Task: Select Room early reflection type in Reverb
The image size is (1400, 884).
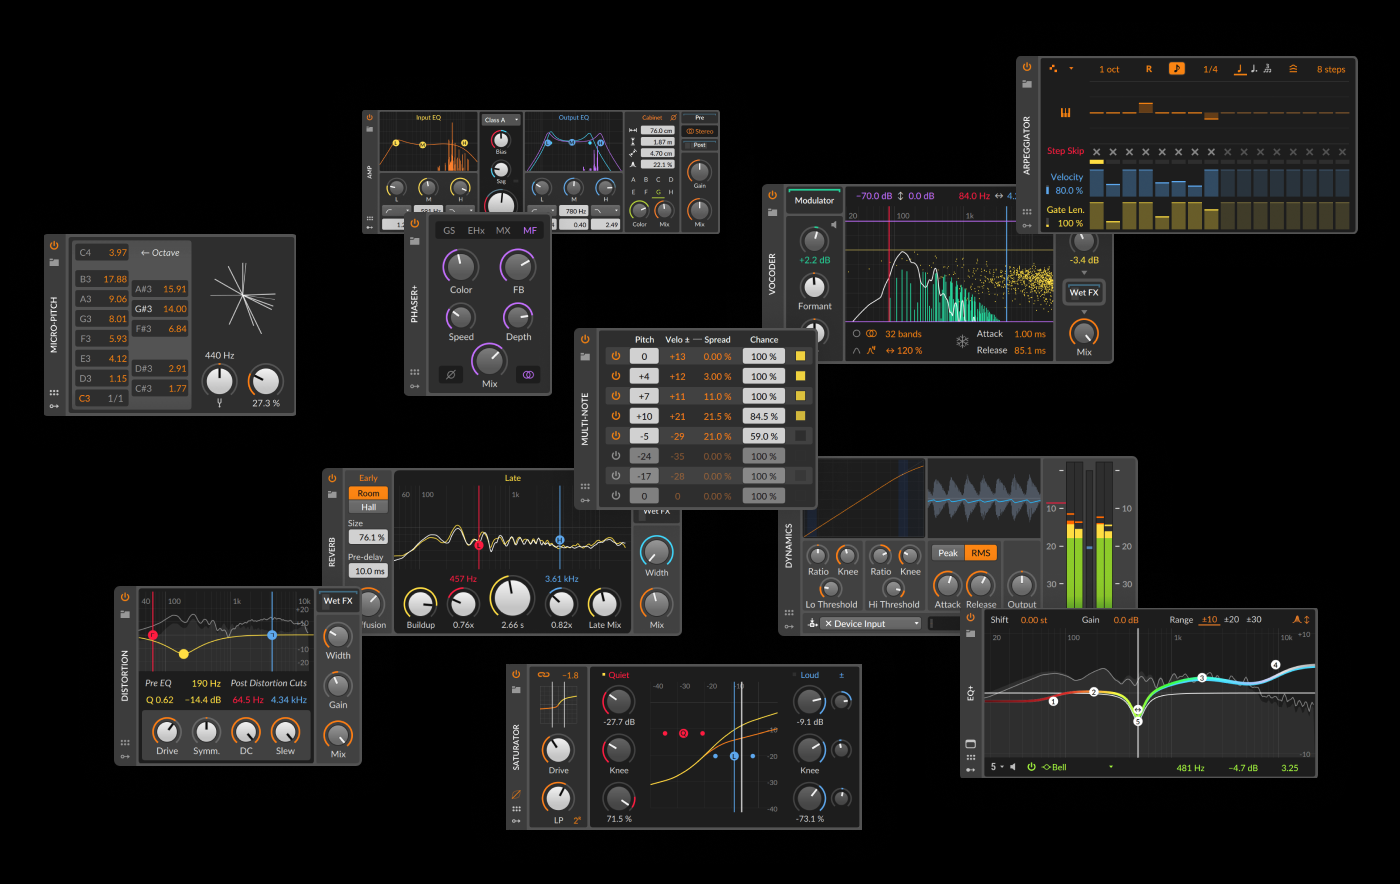Action: [x=368, y=493]
